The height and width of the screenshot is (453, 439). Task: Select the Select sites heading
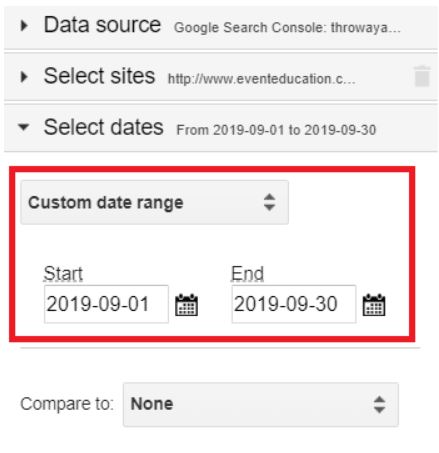click(99, 76)
